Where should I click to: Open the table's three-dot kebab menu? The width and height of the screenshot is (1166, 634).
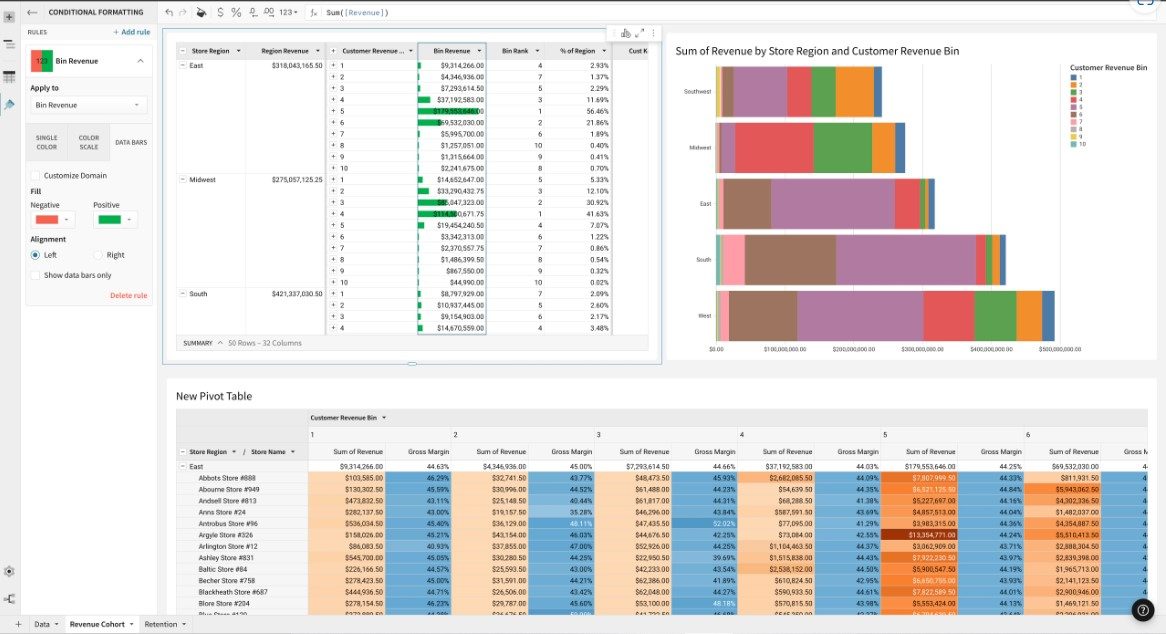pos(654,33)
